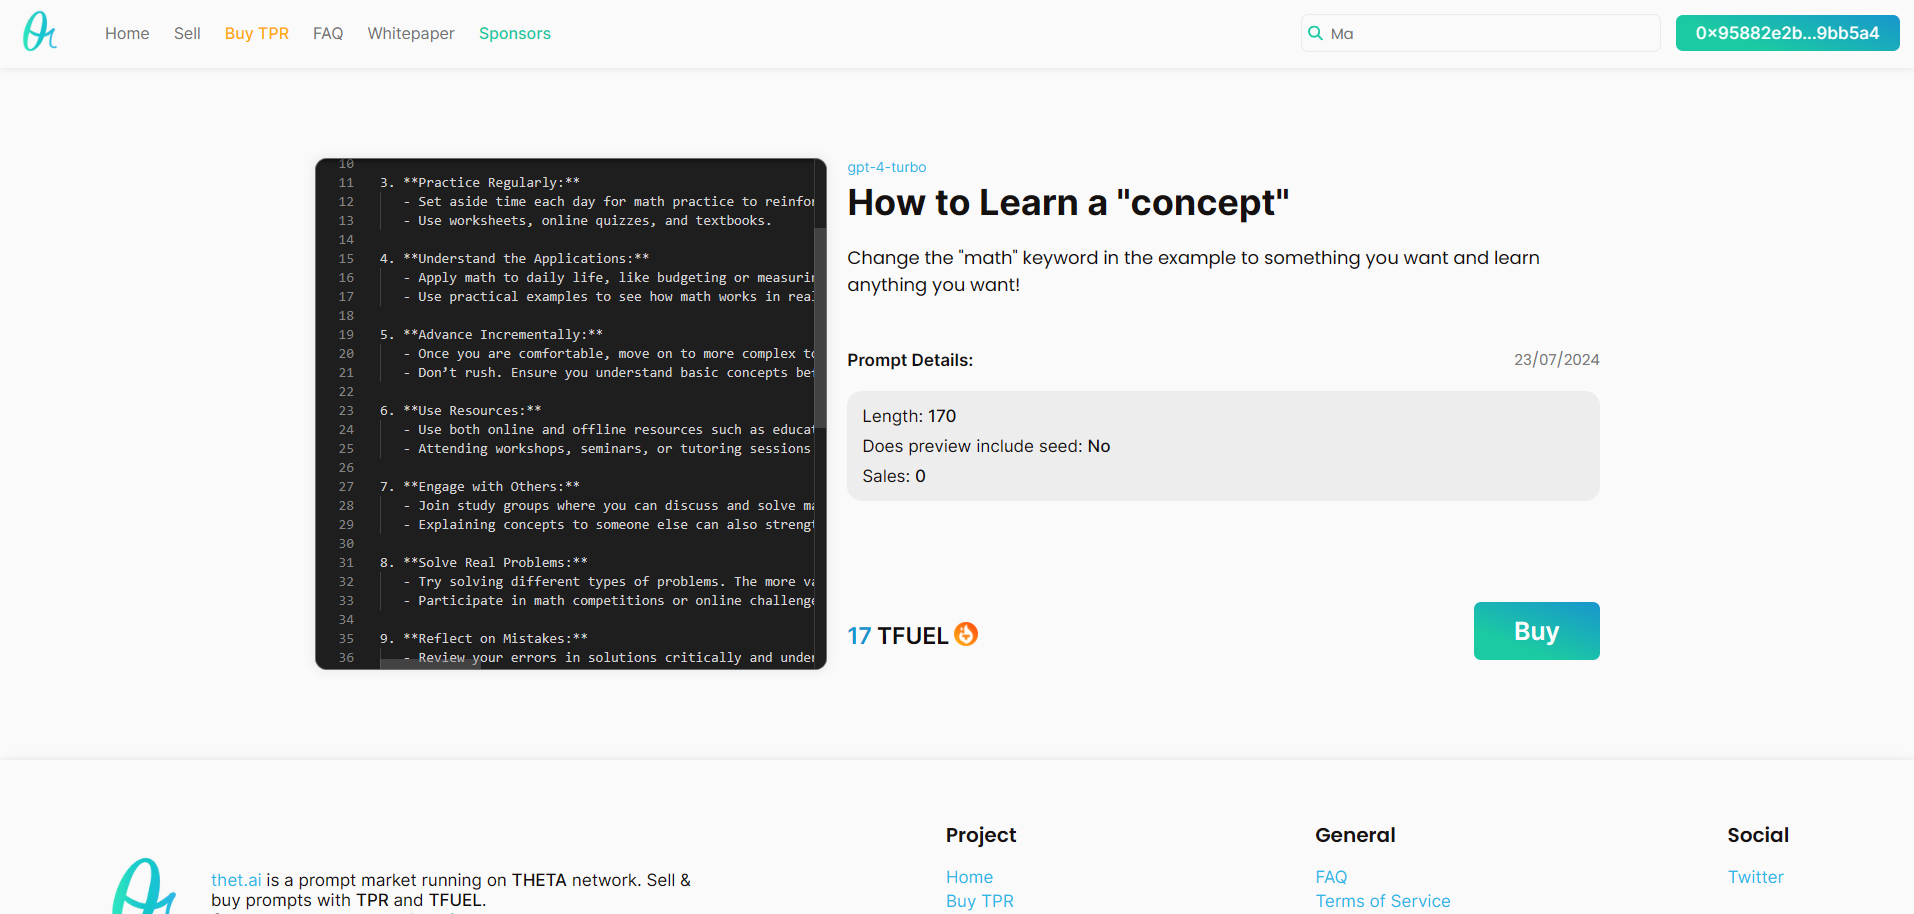The image size is (1914, 914).
Task: Click the description starting "Change the "math" keyword"
Action: (1193, 271)
